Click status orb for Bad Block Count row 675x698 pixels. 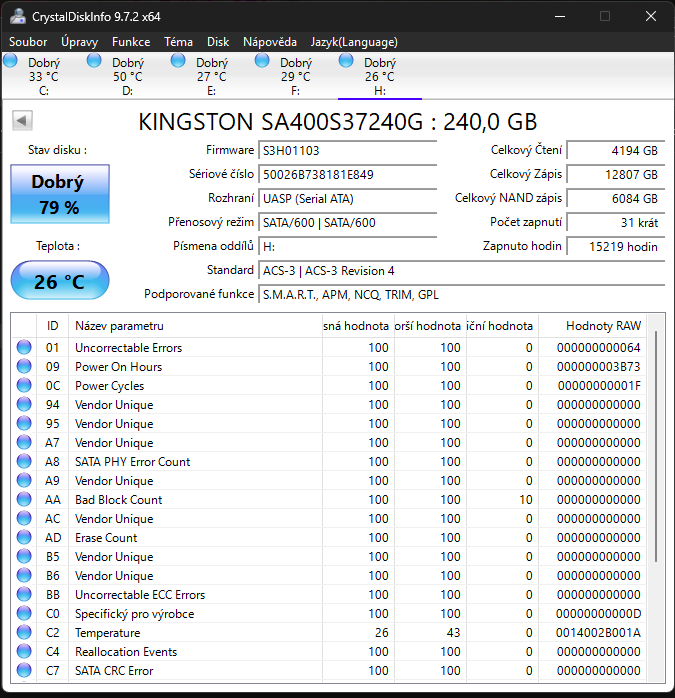click(24, 499)
